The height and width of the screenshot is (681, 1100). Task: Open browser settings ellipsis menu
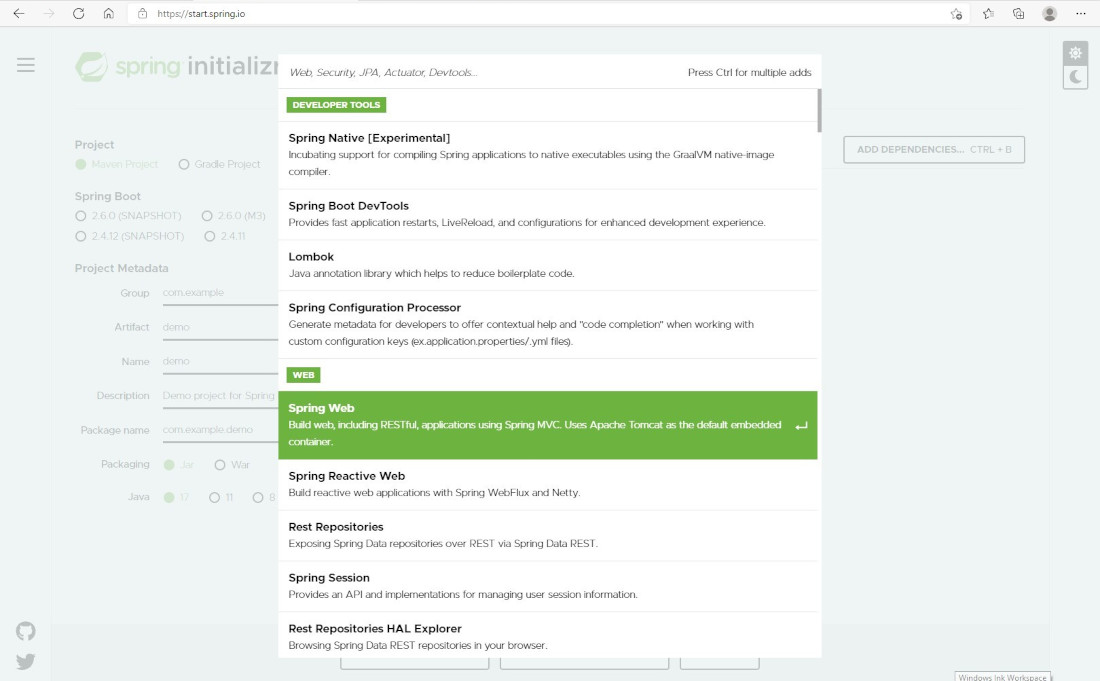tap(1080, 14)
